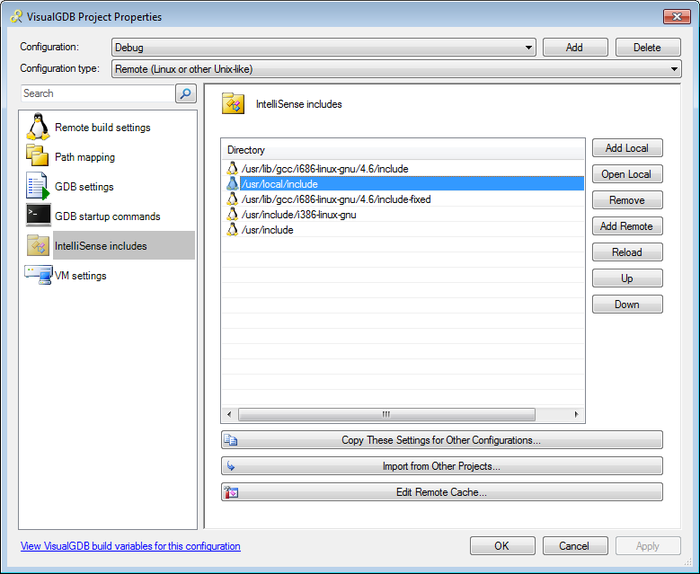Click the VM settings computer icon

(38, 275)
